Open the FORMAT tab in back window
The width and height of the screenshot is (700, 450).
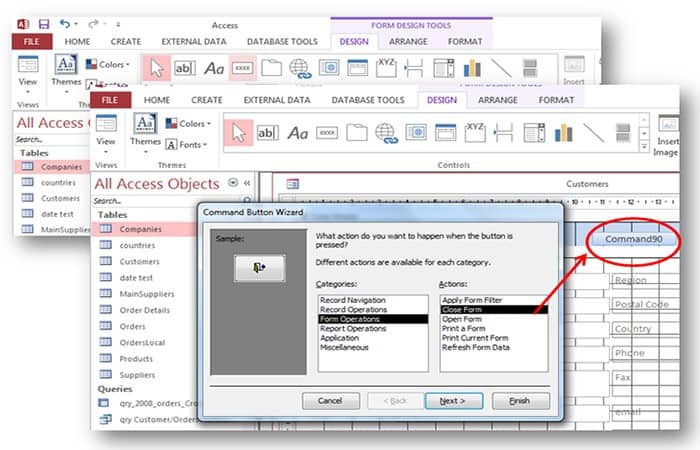click(465, 42)
